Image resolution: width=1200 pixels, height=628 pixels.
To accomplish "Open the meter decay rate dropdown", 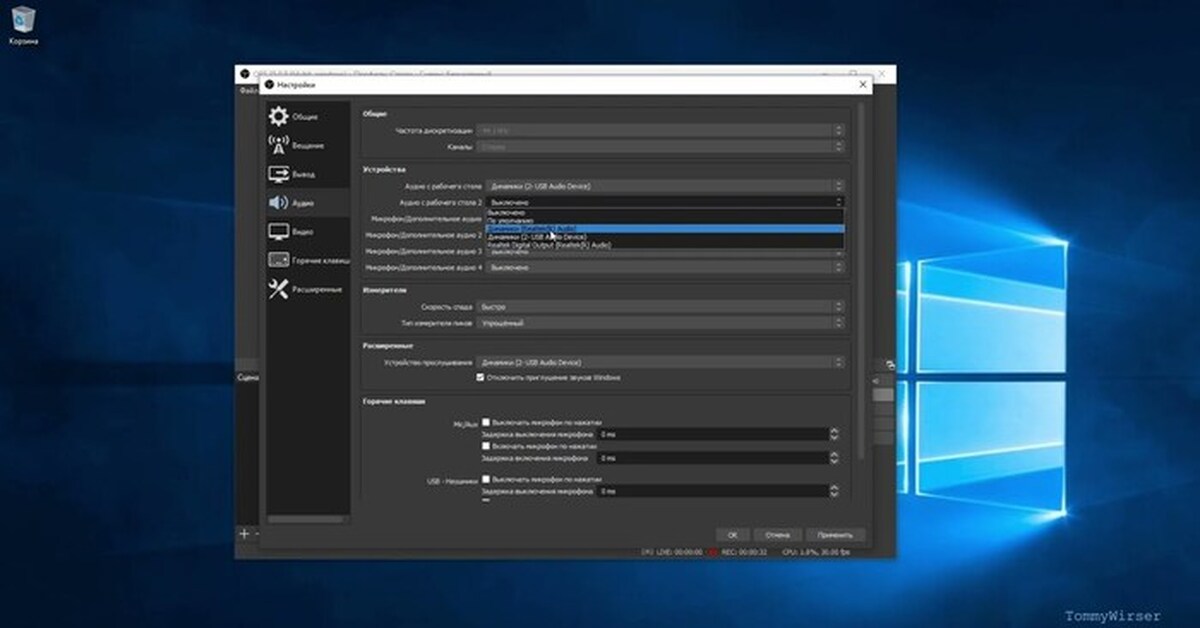I will pyautogui.click(x=664, y=307).
